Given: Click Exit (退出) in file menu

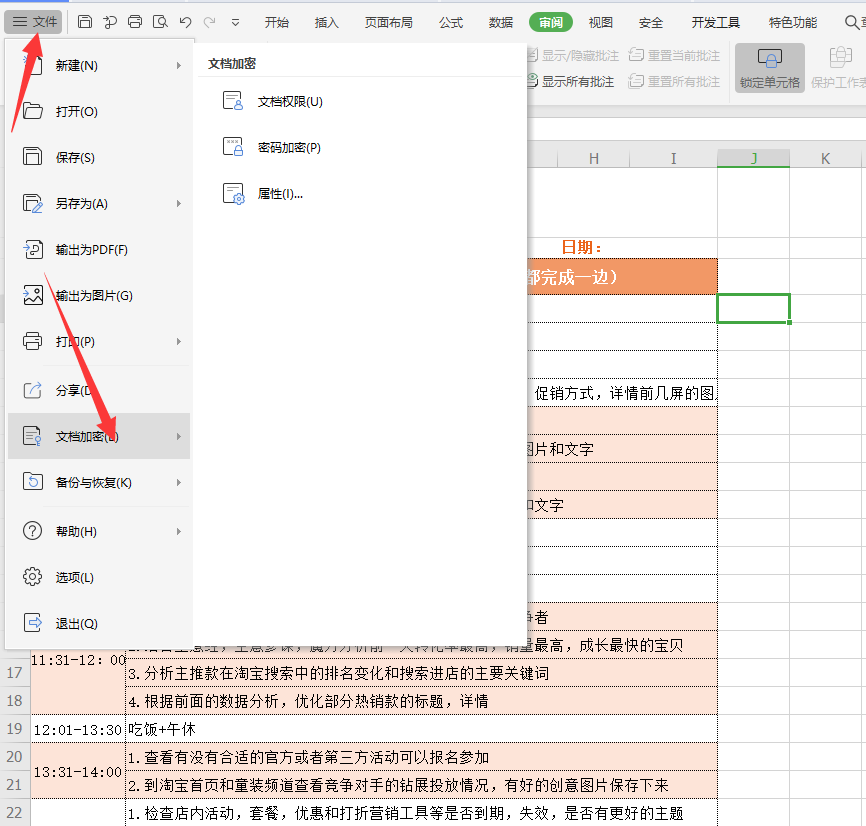Looking at the screenshot, I should [76, 623].
